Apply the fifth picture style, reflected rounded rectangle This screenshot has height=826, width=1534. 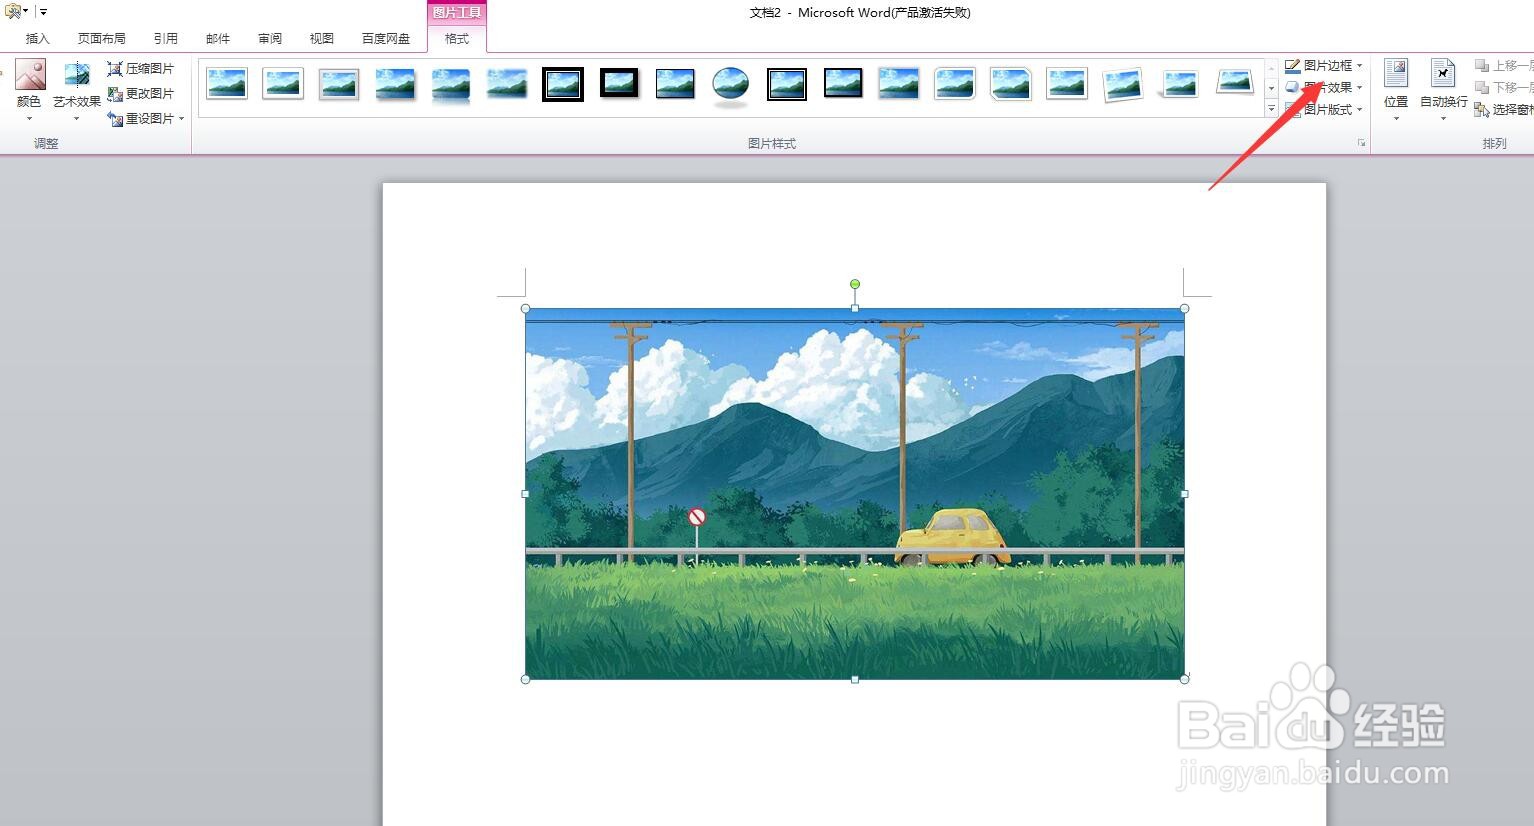tap(451, 84)
